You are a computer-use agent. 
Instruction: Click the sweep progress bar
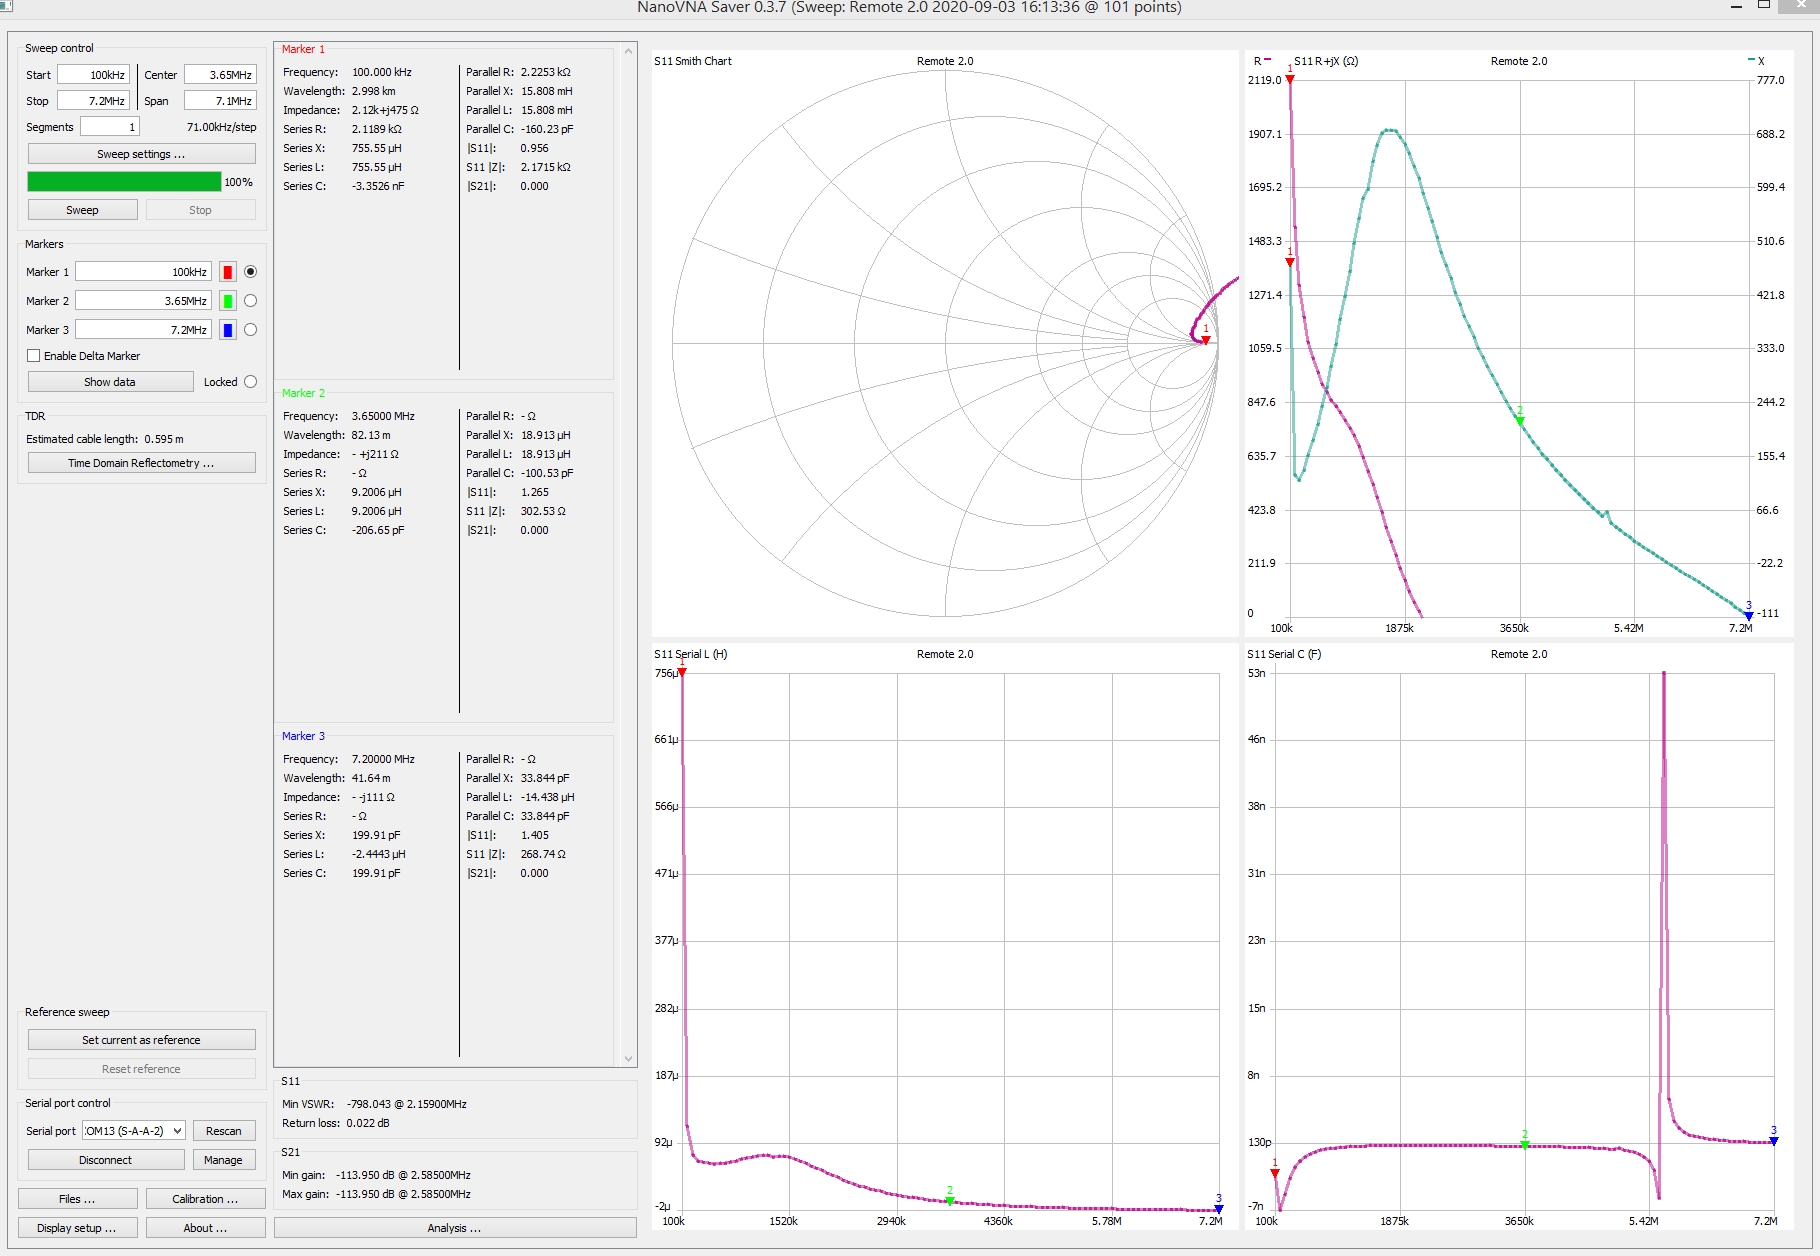pyautogui.click(x=124, y=182)
